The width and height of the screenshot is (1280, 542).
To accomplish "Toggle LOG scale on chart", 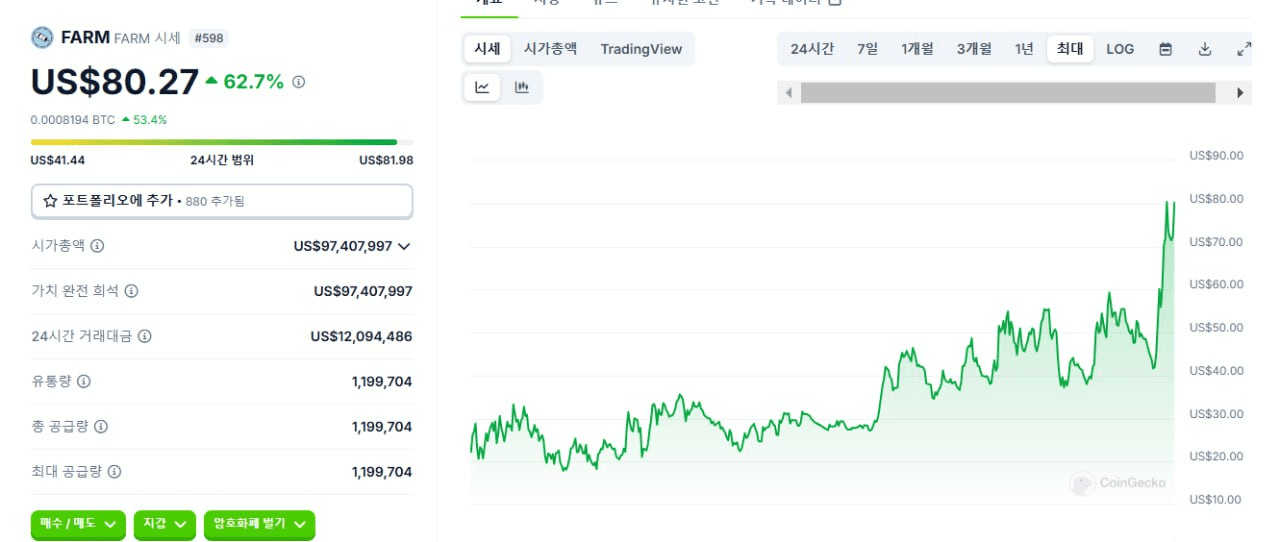I will point(1120,49).
